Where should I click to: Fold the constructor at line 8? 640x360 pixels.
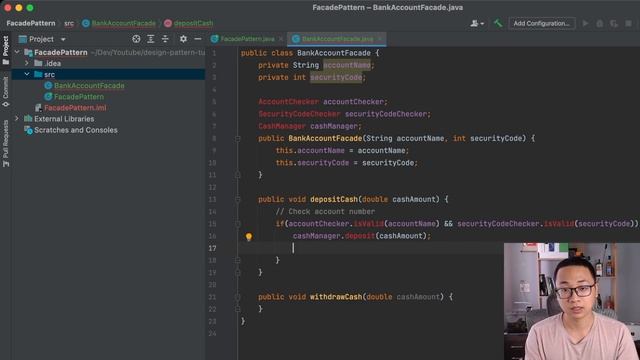point(237,139)
